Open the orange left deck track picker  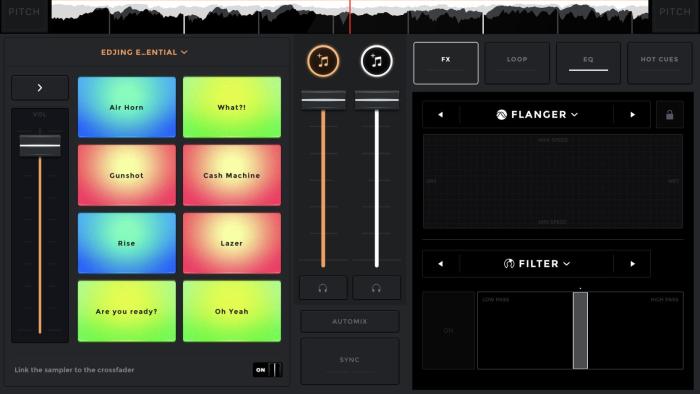click(x=323, y=61)
